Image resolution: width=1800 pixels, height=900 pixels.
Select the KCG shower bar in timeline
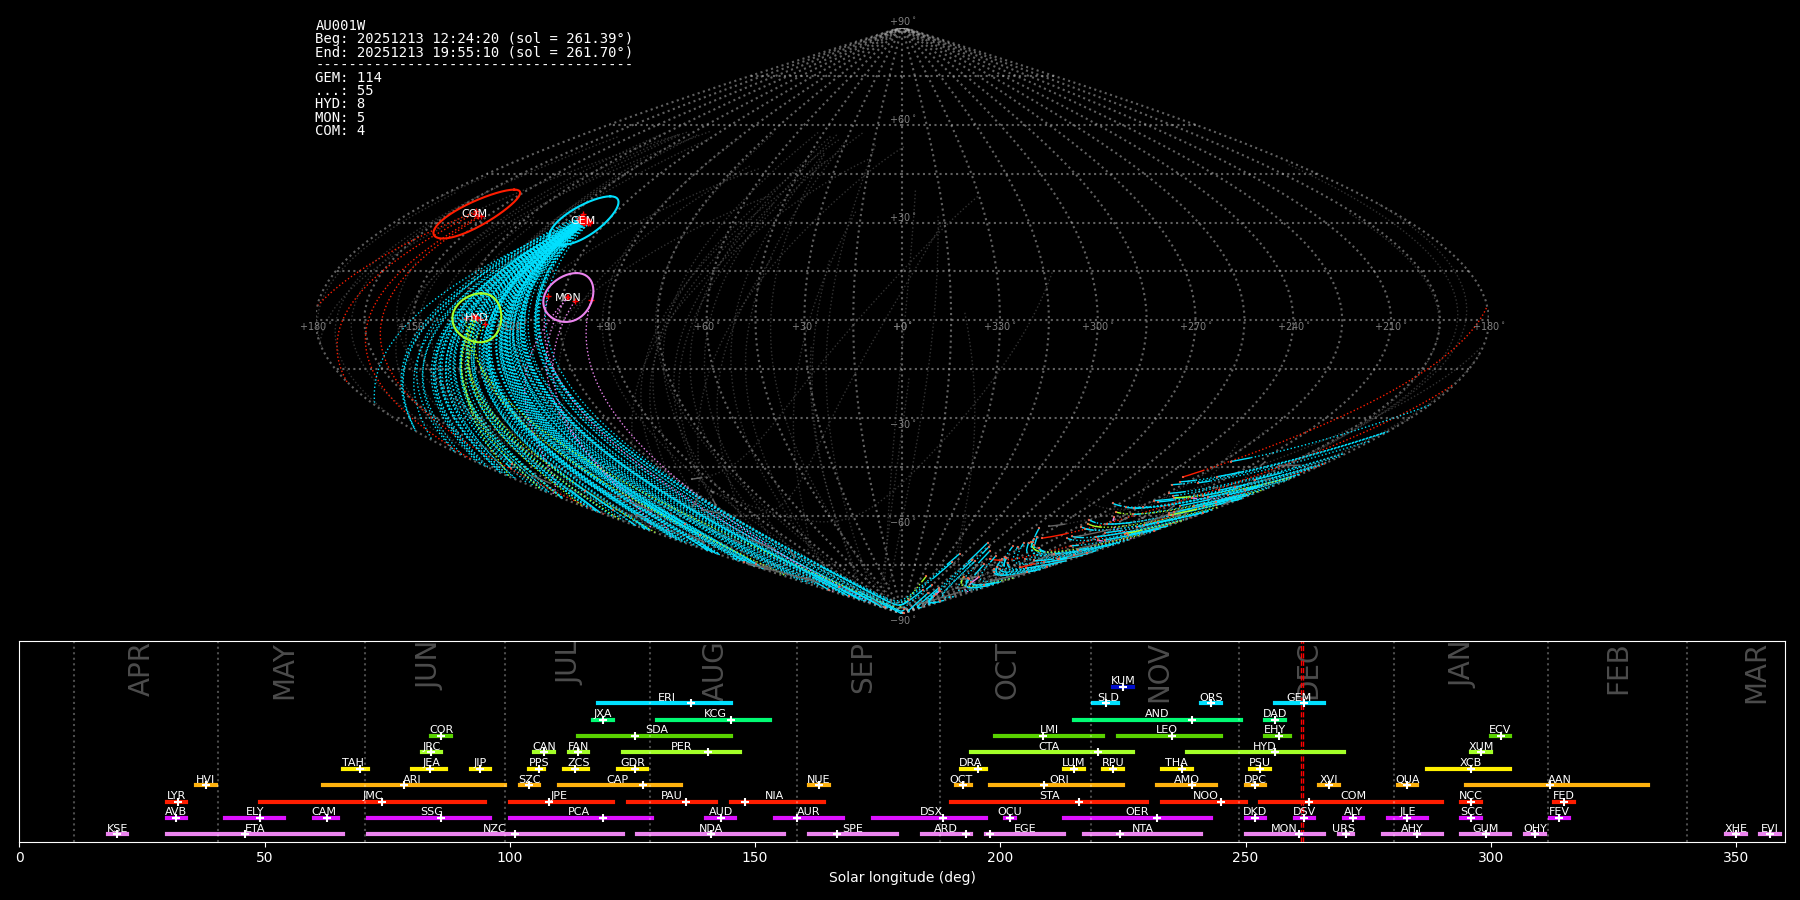[x=713, y=720]
